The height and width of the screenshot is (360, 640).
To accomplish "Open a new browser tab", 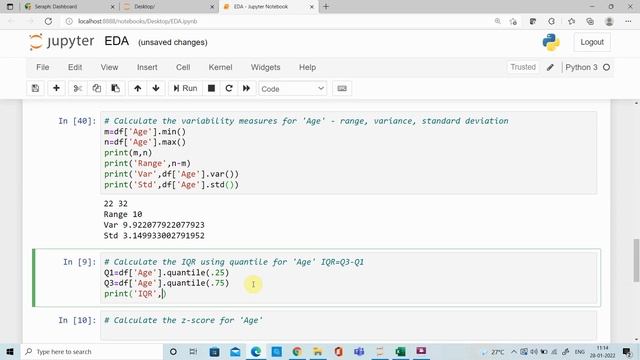I will 326,7.
